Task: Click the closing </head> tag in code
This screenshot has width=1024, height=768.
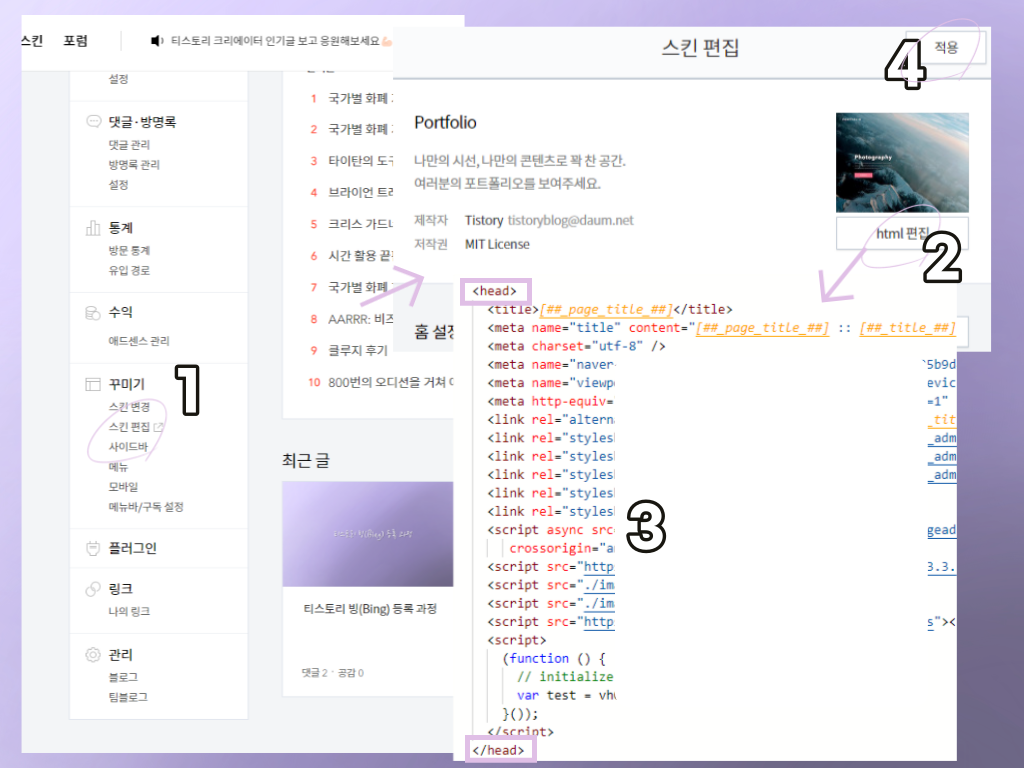Action: [498, 750]
